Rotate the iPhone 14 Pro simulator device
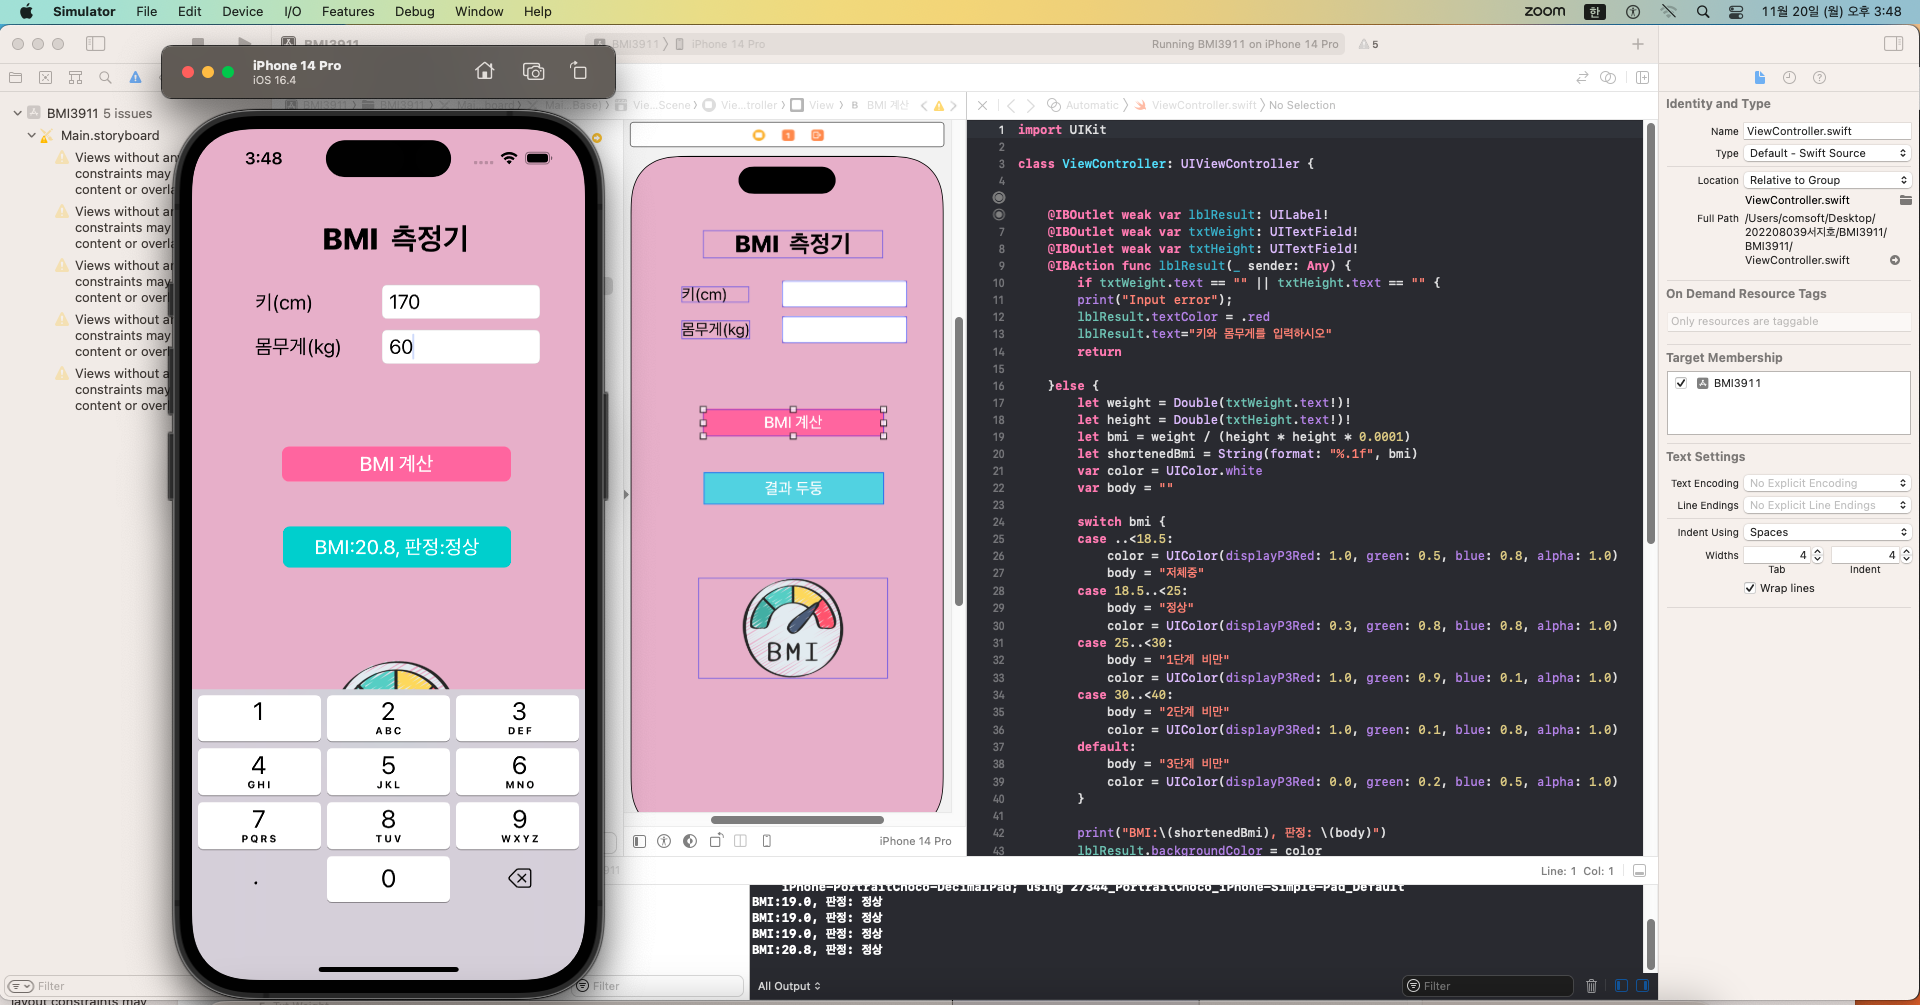Image resolution: width=1920 pixels, height=1005 pixels. (579, 71)
